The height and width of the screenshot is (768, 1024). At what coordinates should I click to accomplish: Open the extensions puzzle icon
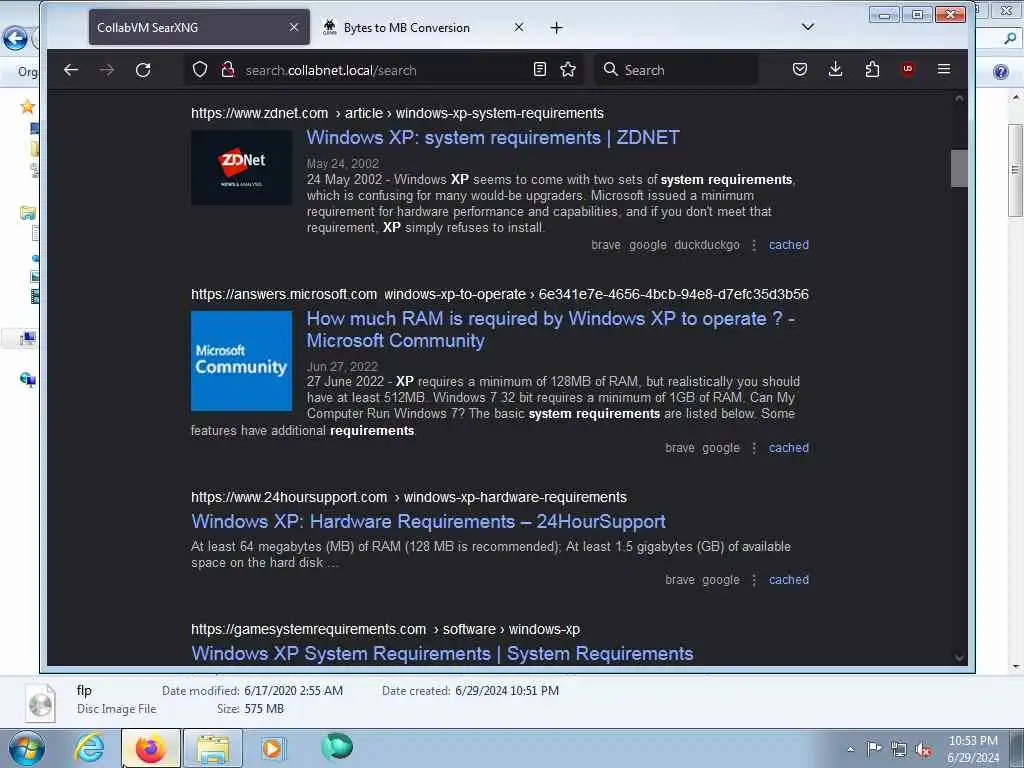pyautogui.click(x=872, y=69)
